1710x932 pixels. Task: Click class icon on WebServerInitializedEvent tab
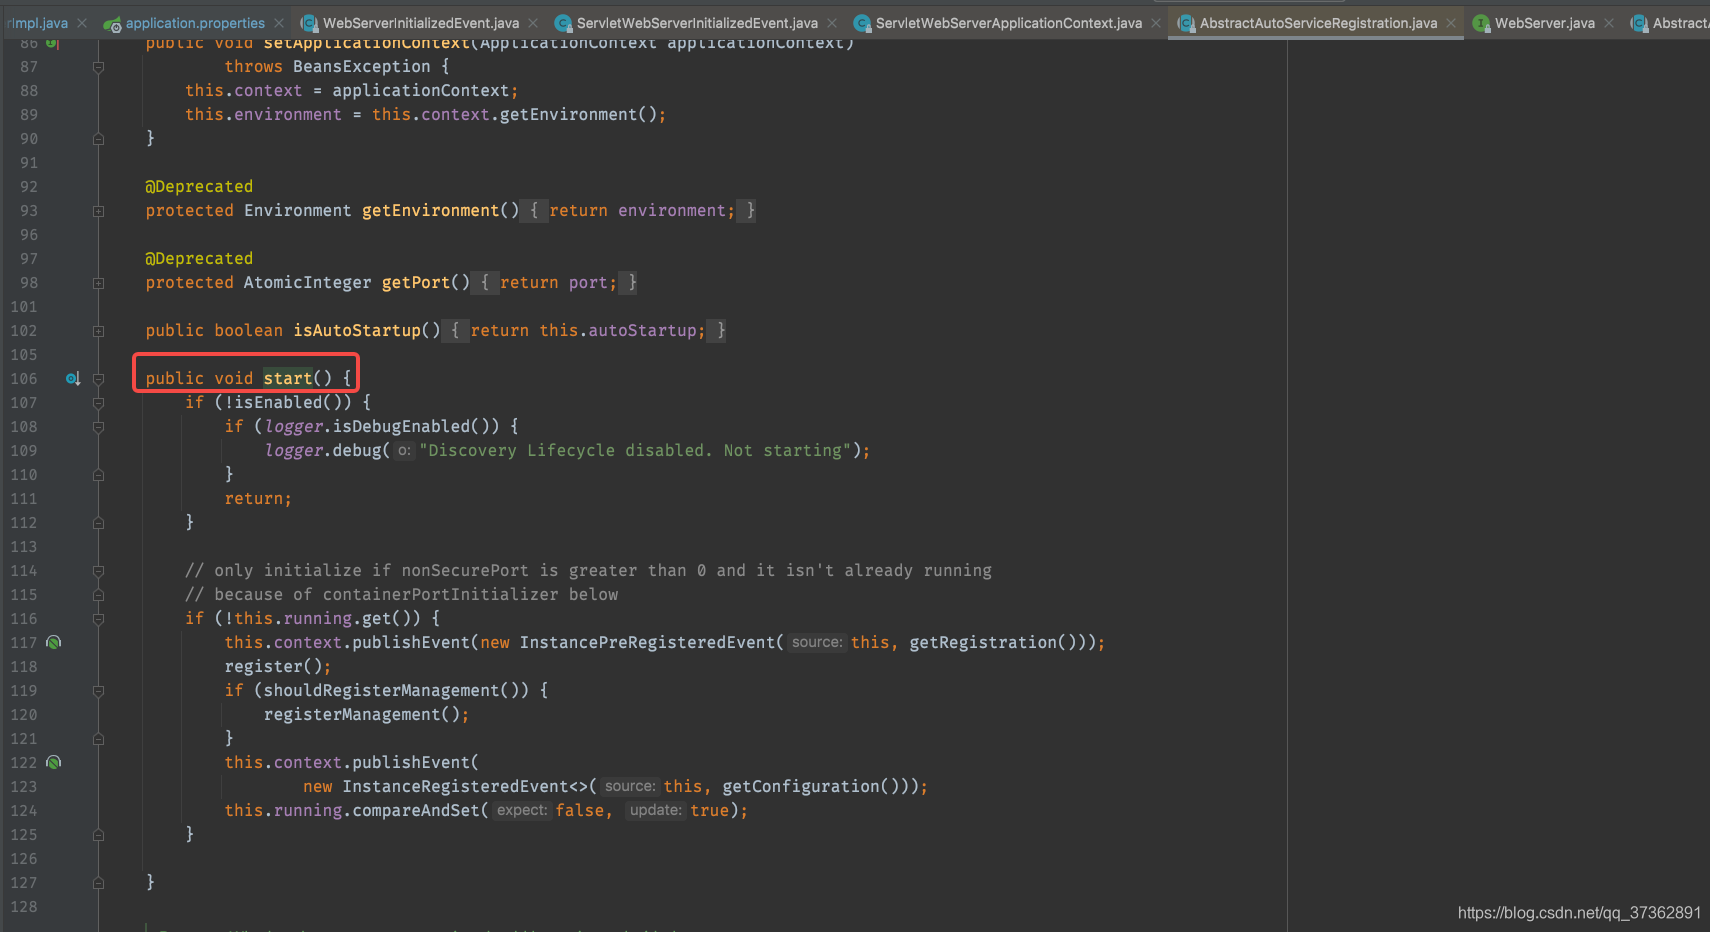point(310,23)
